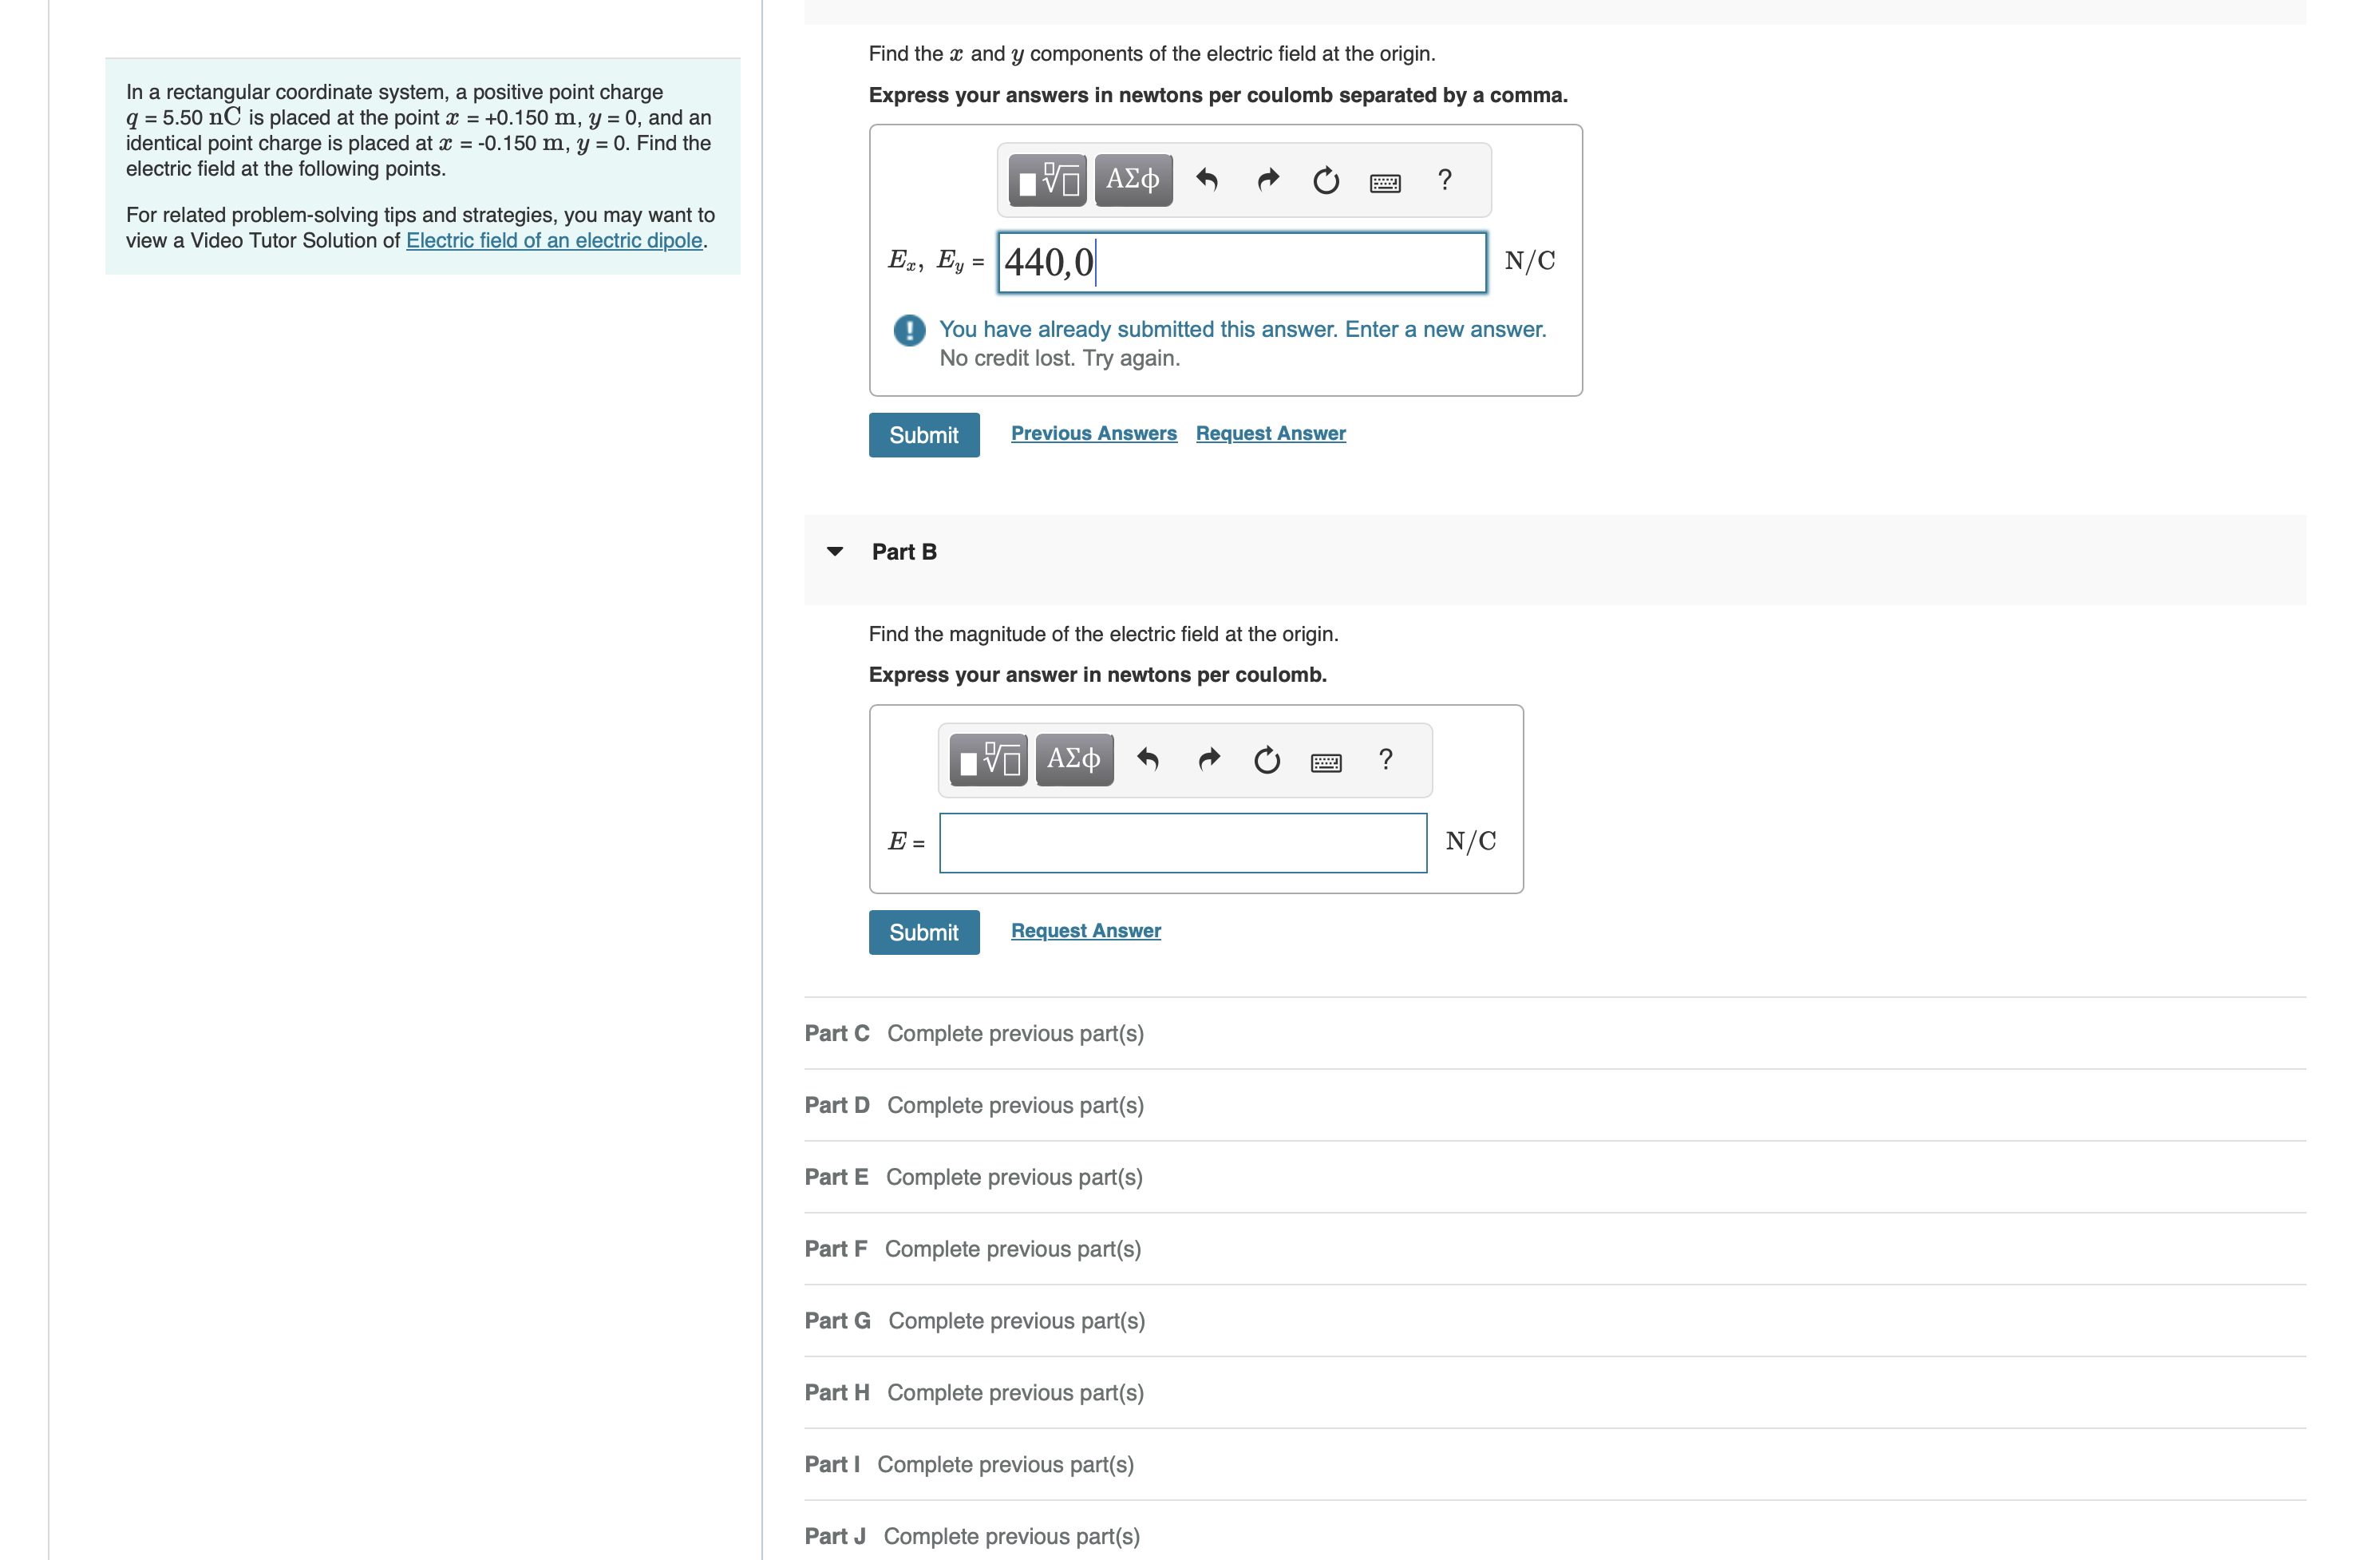
Task: Click the Ex, Ey answer input field
Action: [1241, 263]
